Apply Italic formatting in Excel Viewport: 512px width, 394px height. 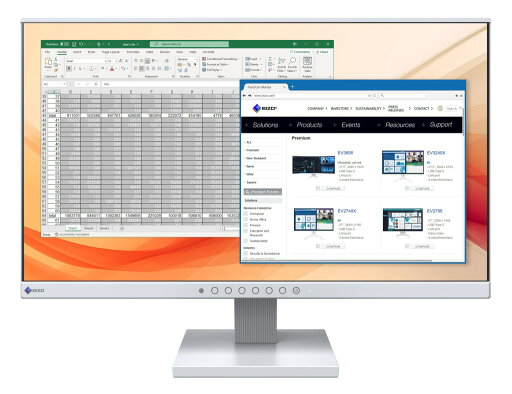(75, 69)
